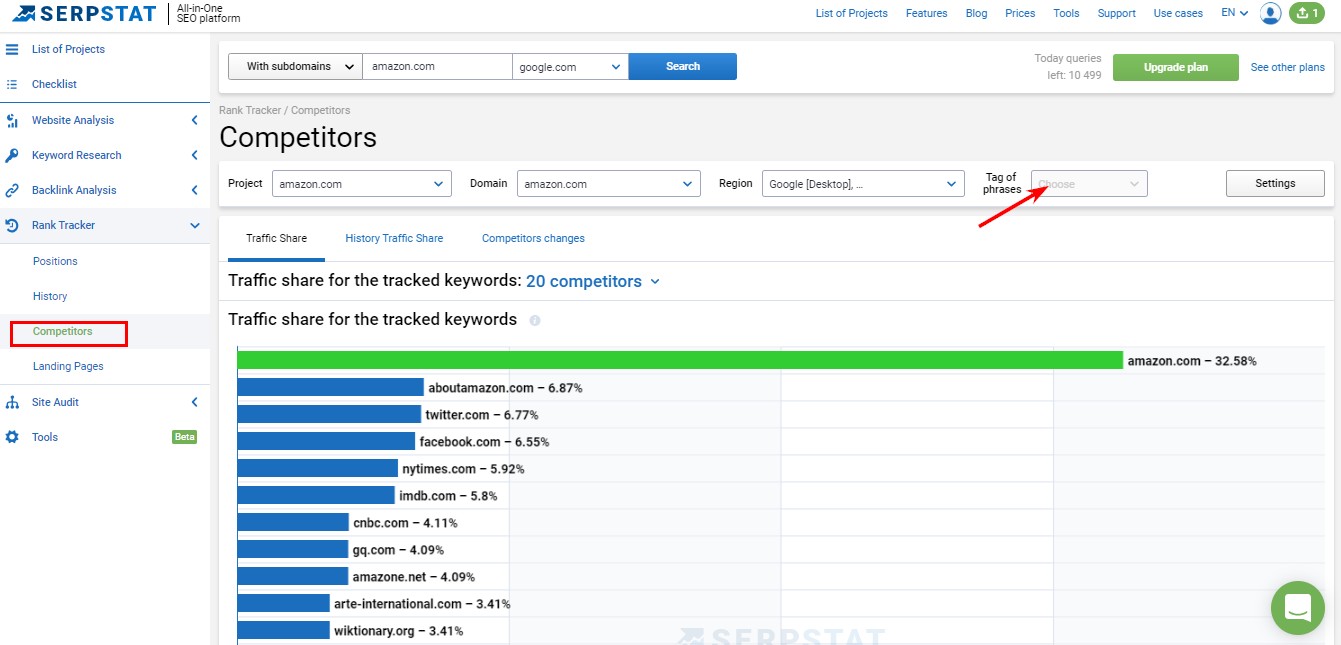Click the imdb.com 5.8% chart label

pos(448,495)
